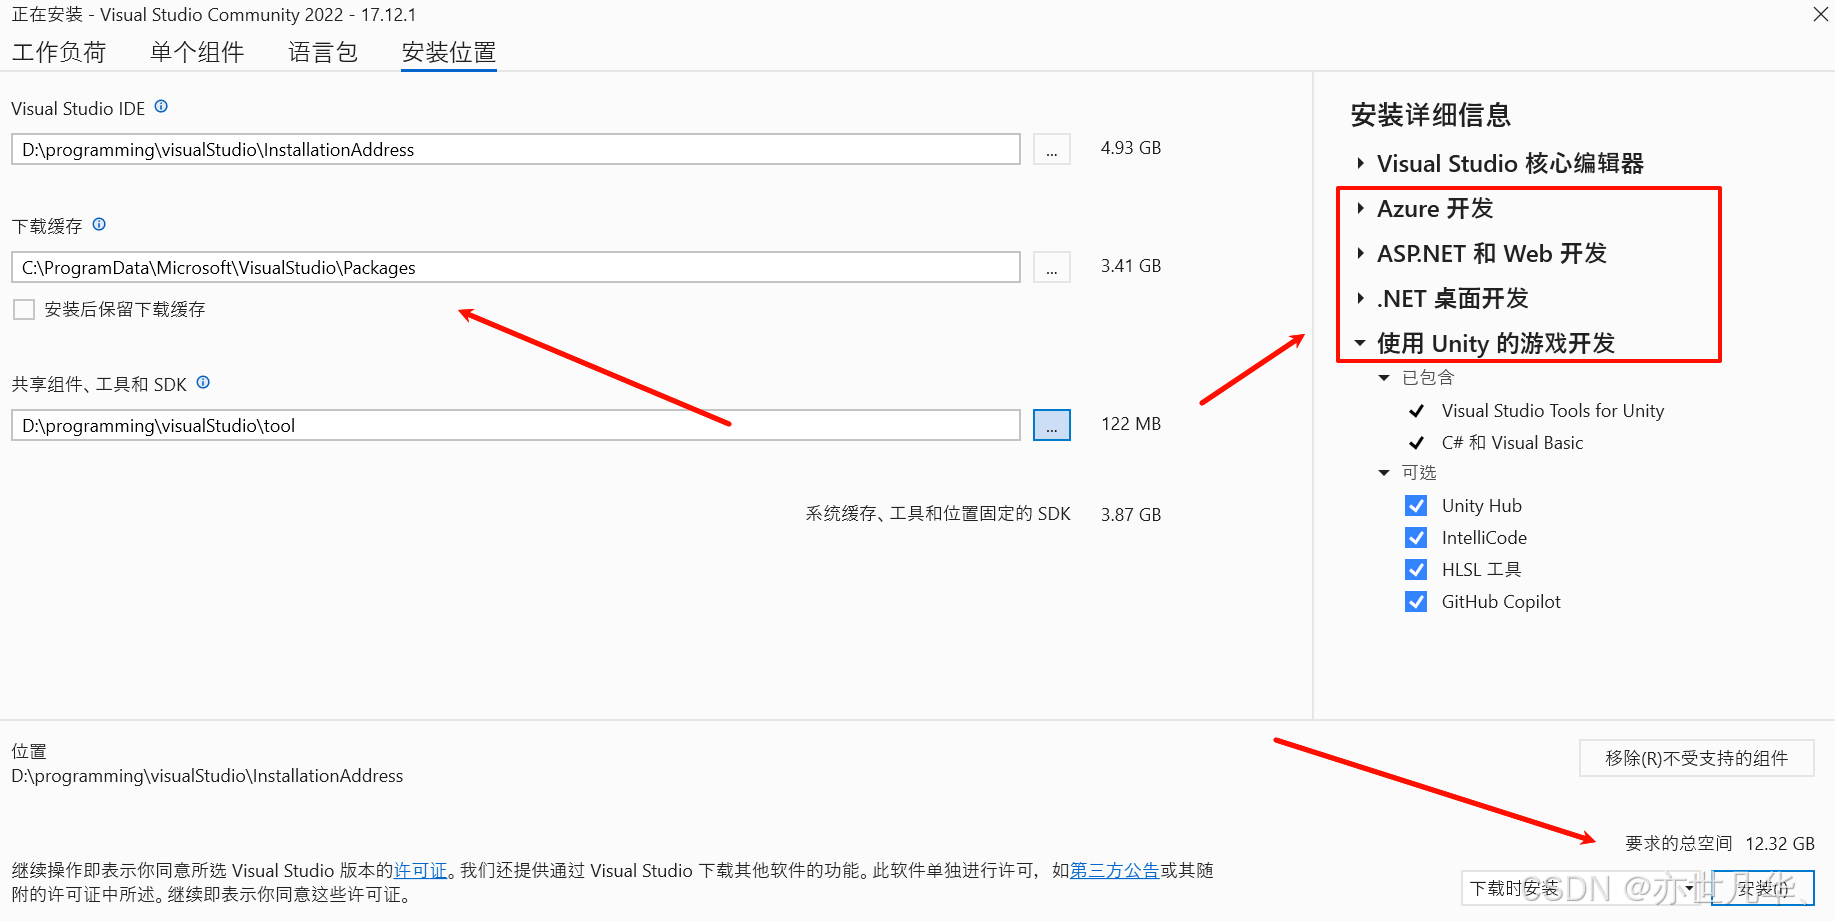Viewport: 1835px width, 921px height.
Task: Uncheck the GitHub Copilot option
Action: (x=1416, y=602)
